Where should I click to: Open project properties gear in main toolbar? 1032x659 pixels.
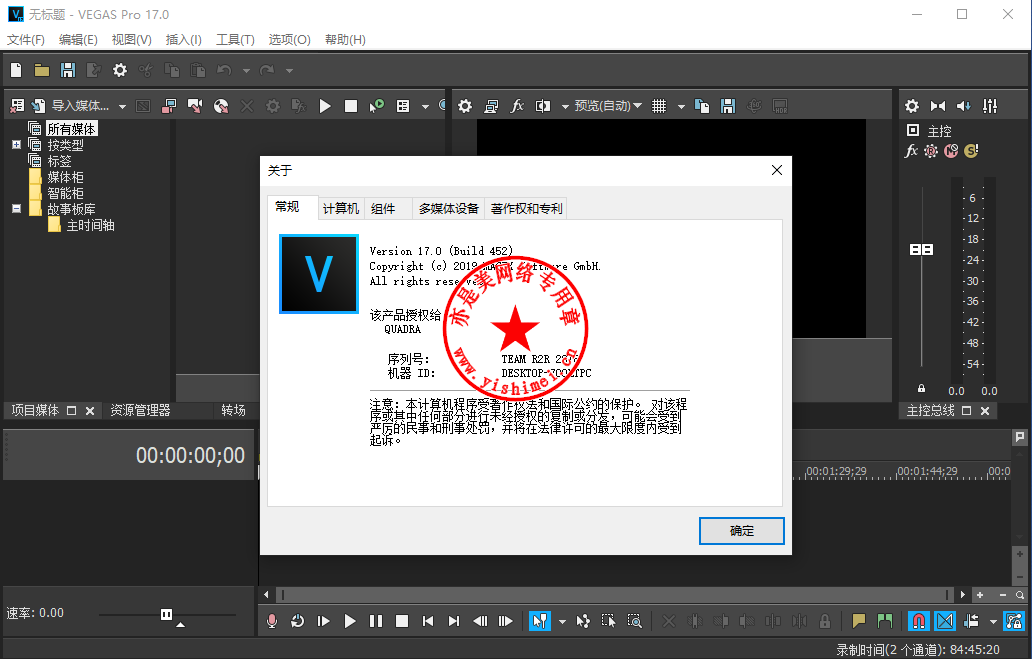pos(120,70)
